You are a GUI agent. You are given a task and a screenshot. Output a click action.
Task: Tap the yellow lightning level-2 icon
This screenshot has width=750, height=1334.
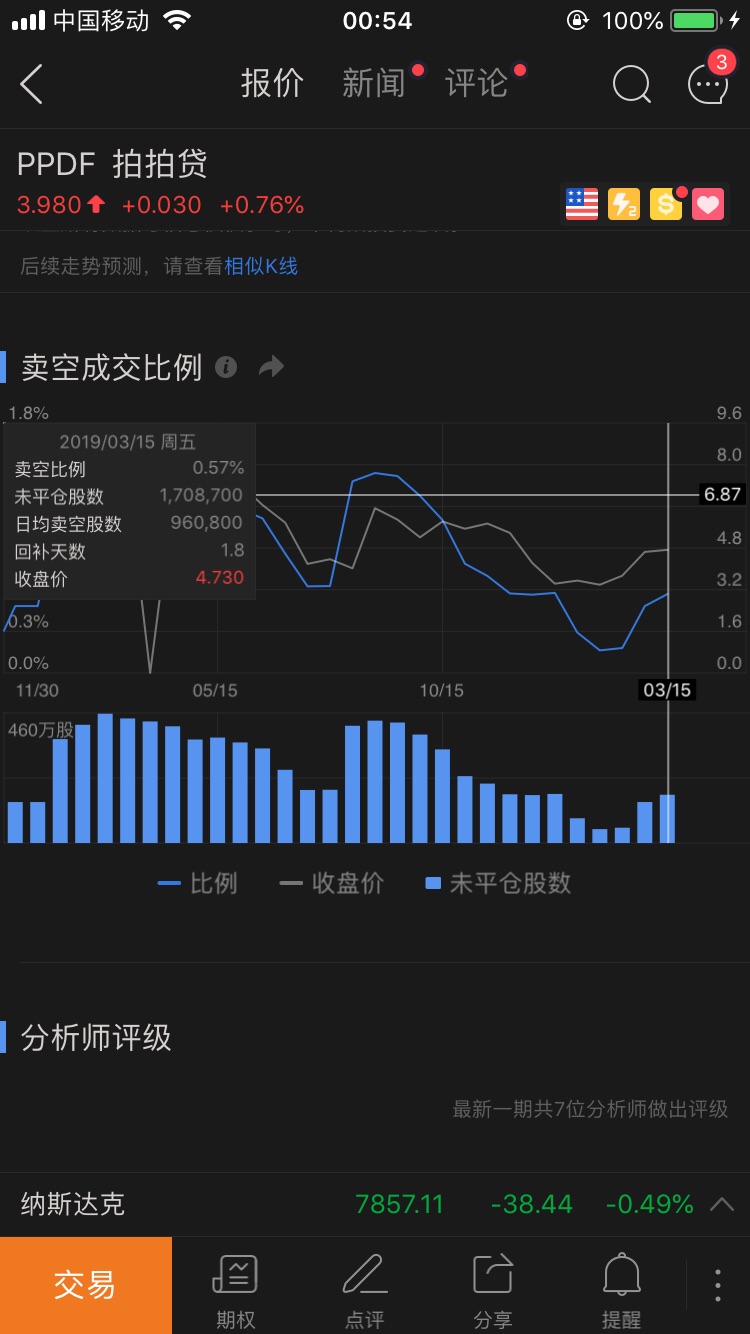coord(624,204)
